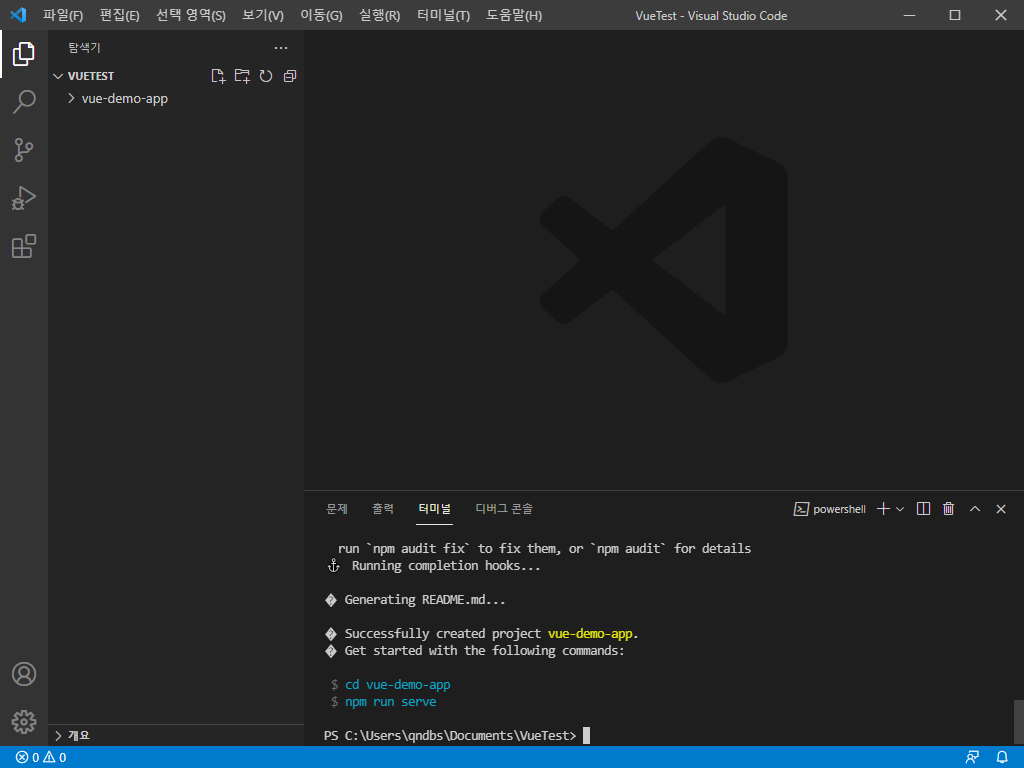Open the 보기(V) menu
Screen dimensions: 1024x768
coord(263,15)
